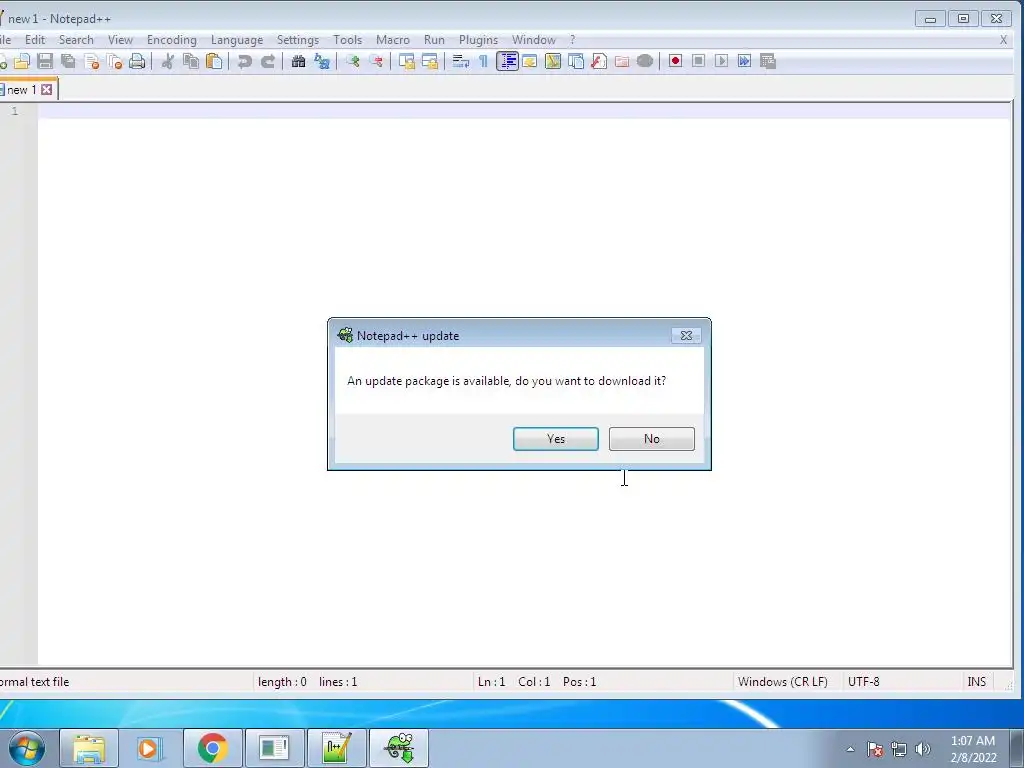
Task: Click the volume speaker tray icon
Action: click(923, 749)
